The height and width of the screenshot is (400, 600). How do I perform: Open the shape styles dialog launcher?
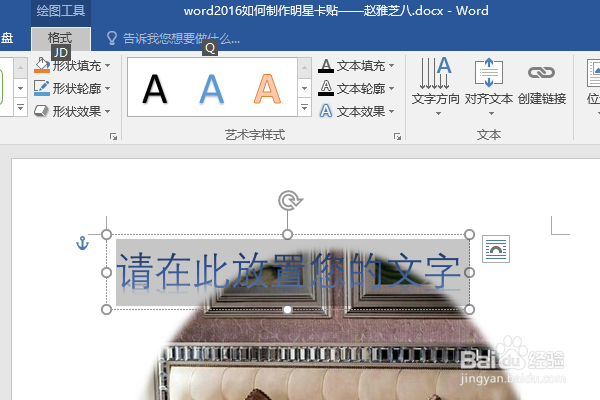point(113,136)
